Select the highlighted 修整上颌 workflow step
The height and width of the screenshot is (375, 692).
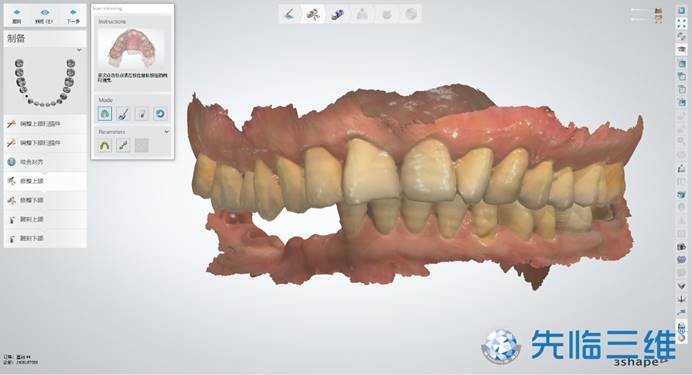(45, 181)
